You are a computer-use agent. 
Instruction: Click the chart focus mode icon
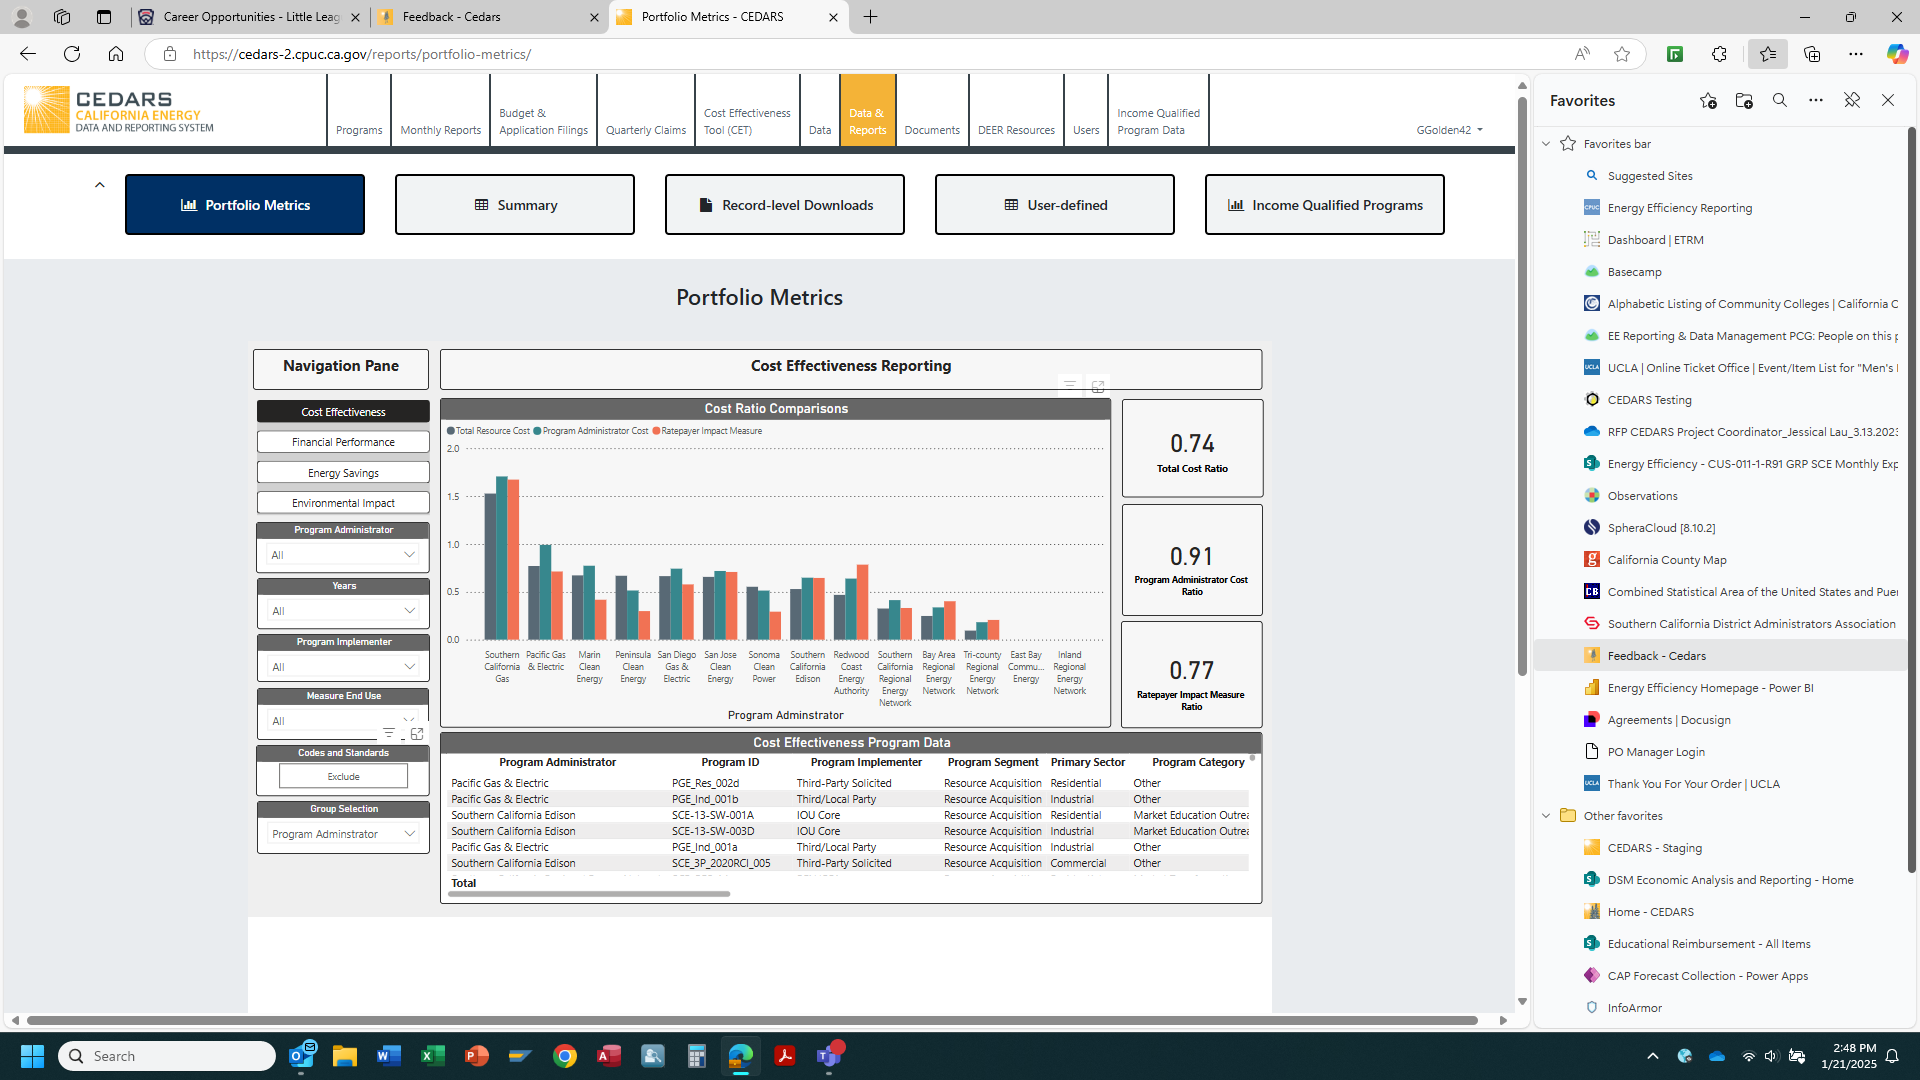pyautogui.click(x=1097, y=386)
